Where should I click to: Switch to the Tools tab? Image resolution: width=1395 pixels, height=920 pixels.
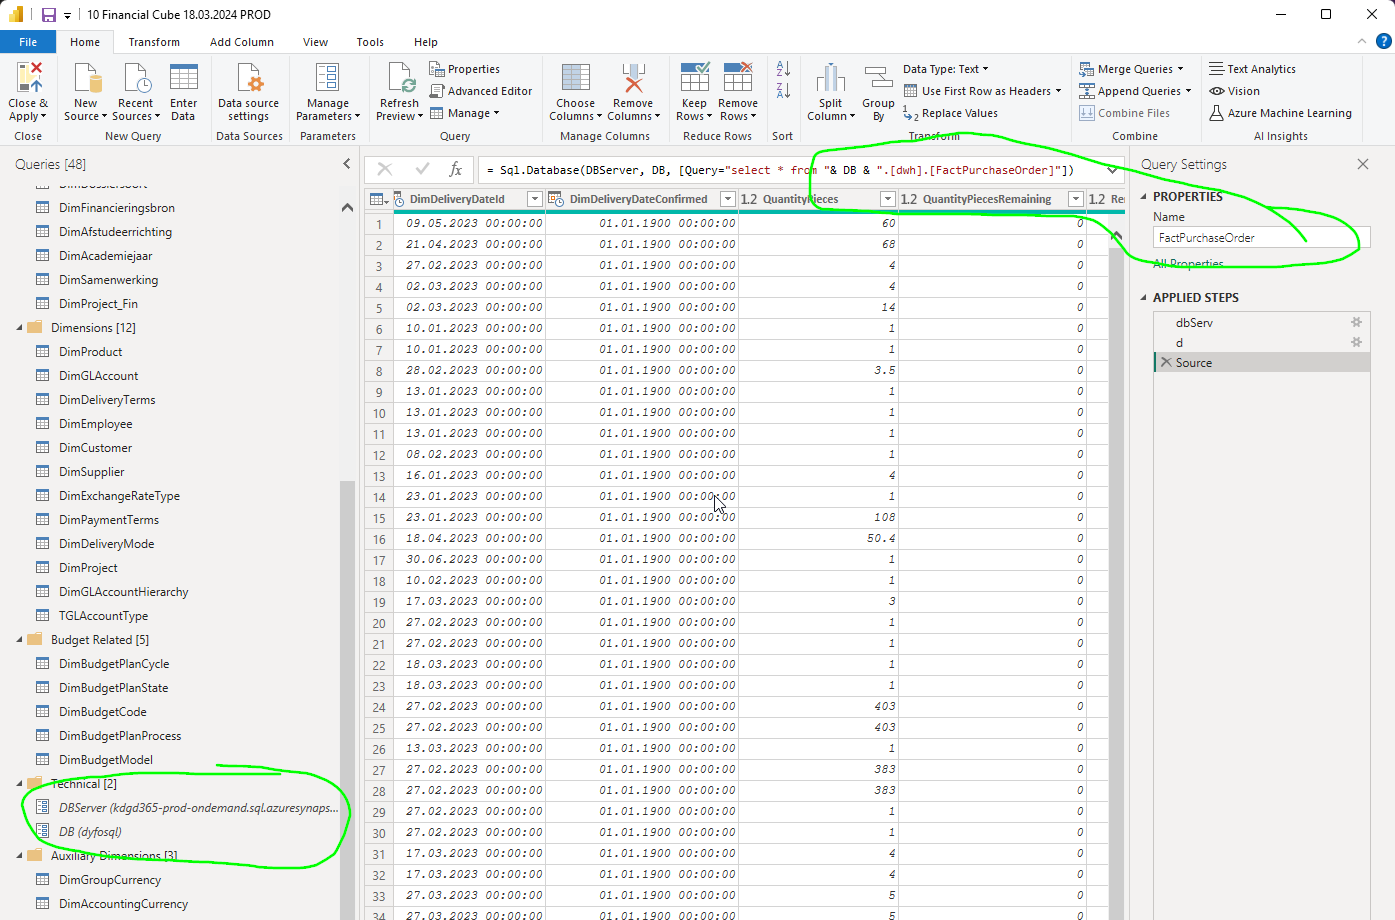tap(370, 42)
